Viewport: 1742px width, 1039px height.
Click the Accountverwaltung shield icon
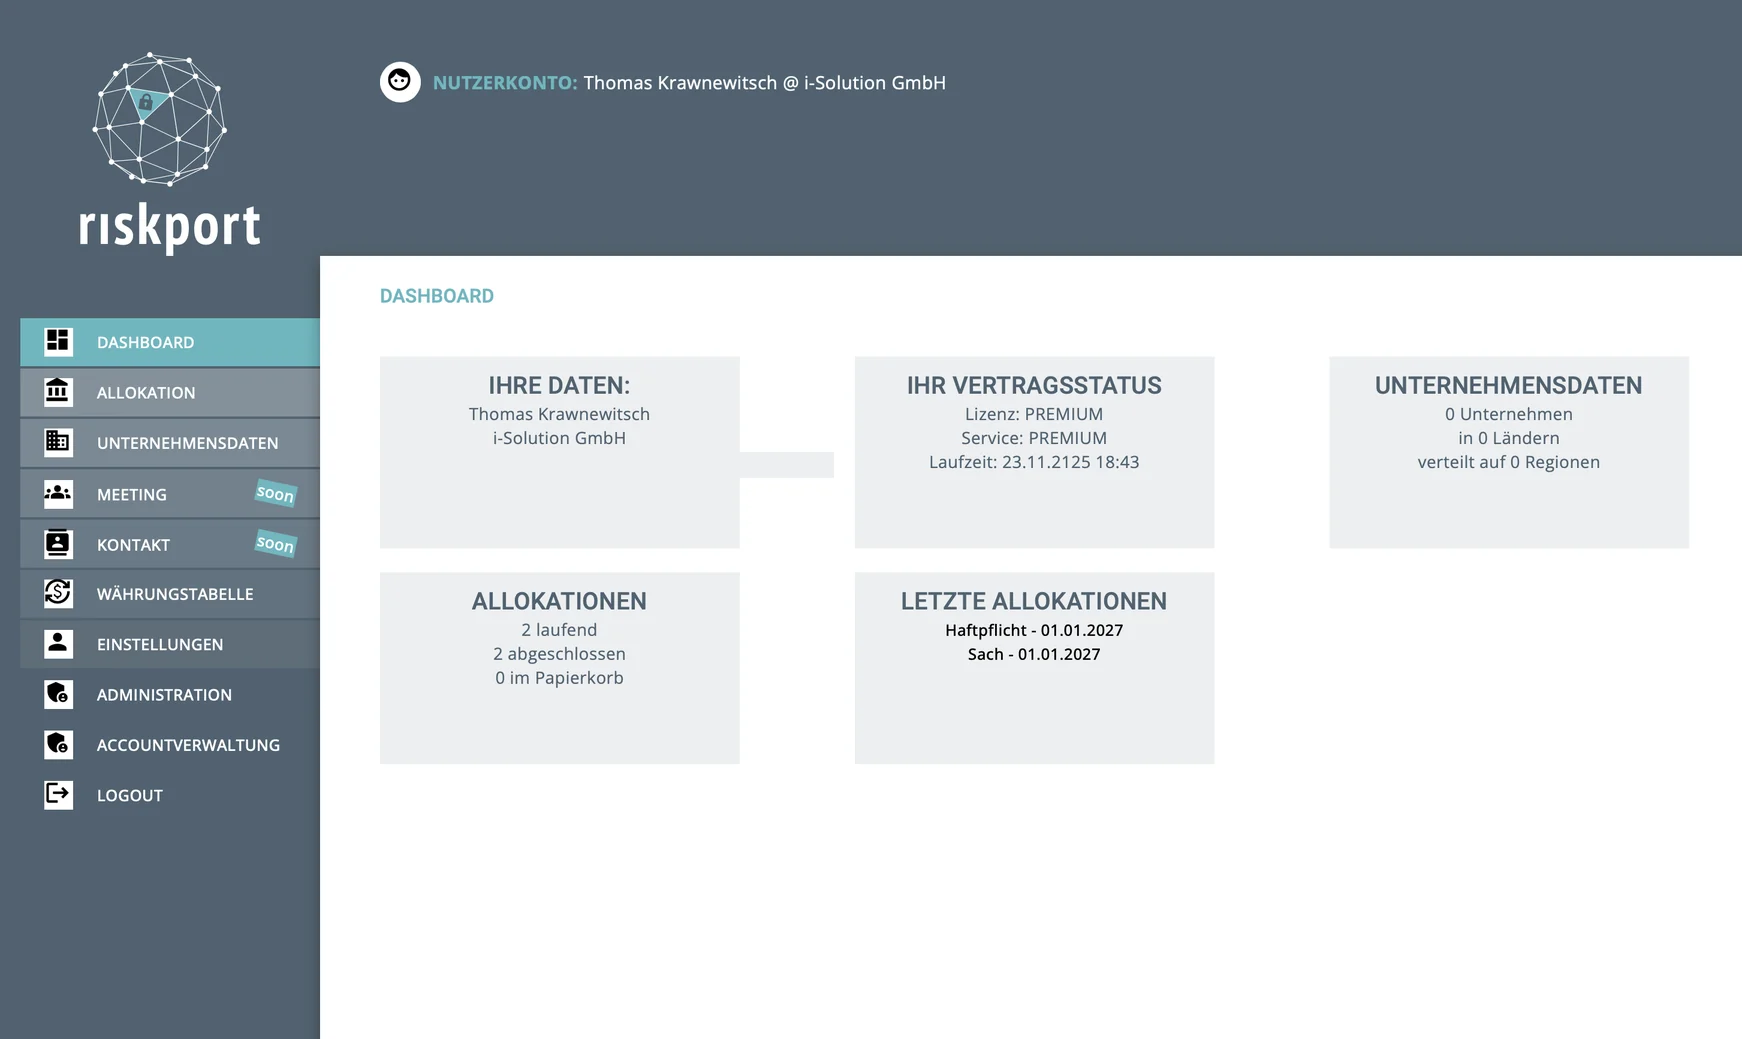tap(58, 744)
